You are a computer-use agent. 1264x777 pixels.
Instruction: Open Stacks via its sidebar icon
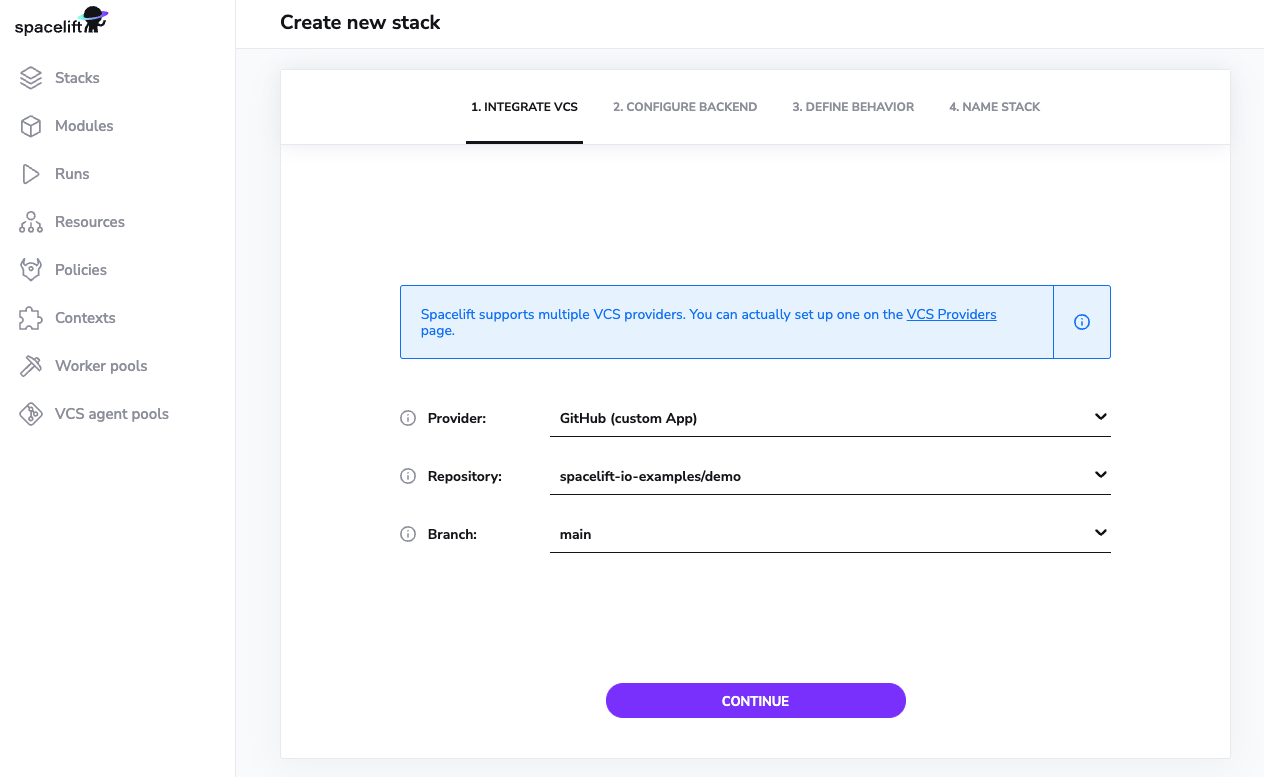[x=31, y=78]
